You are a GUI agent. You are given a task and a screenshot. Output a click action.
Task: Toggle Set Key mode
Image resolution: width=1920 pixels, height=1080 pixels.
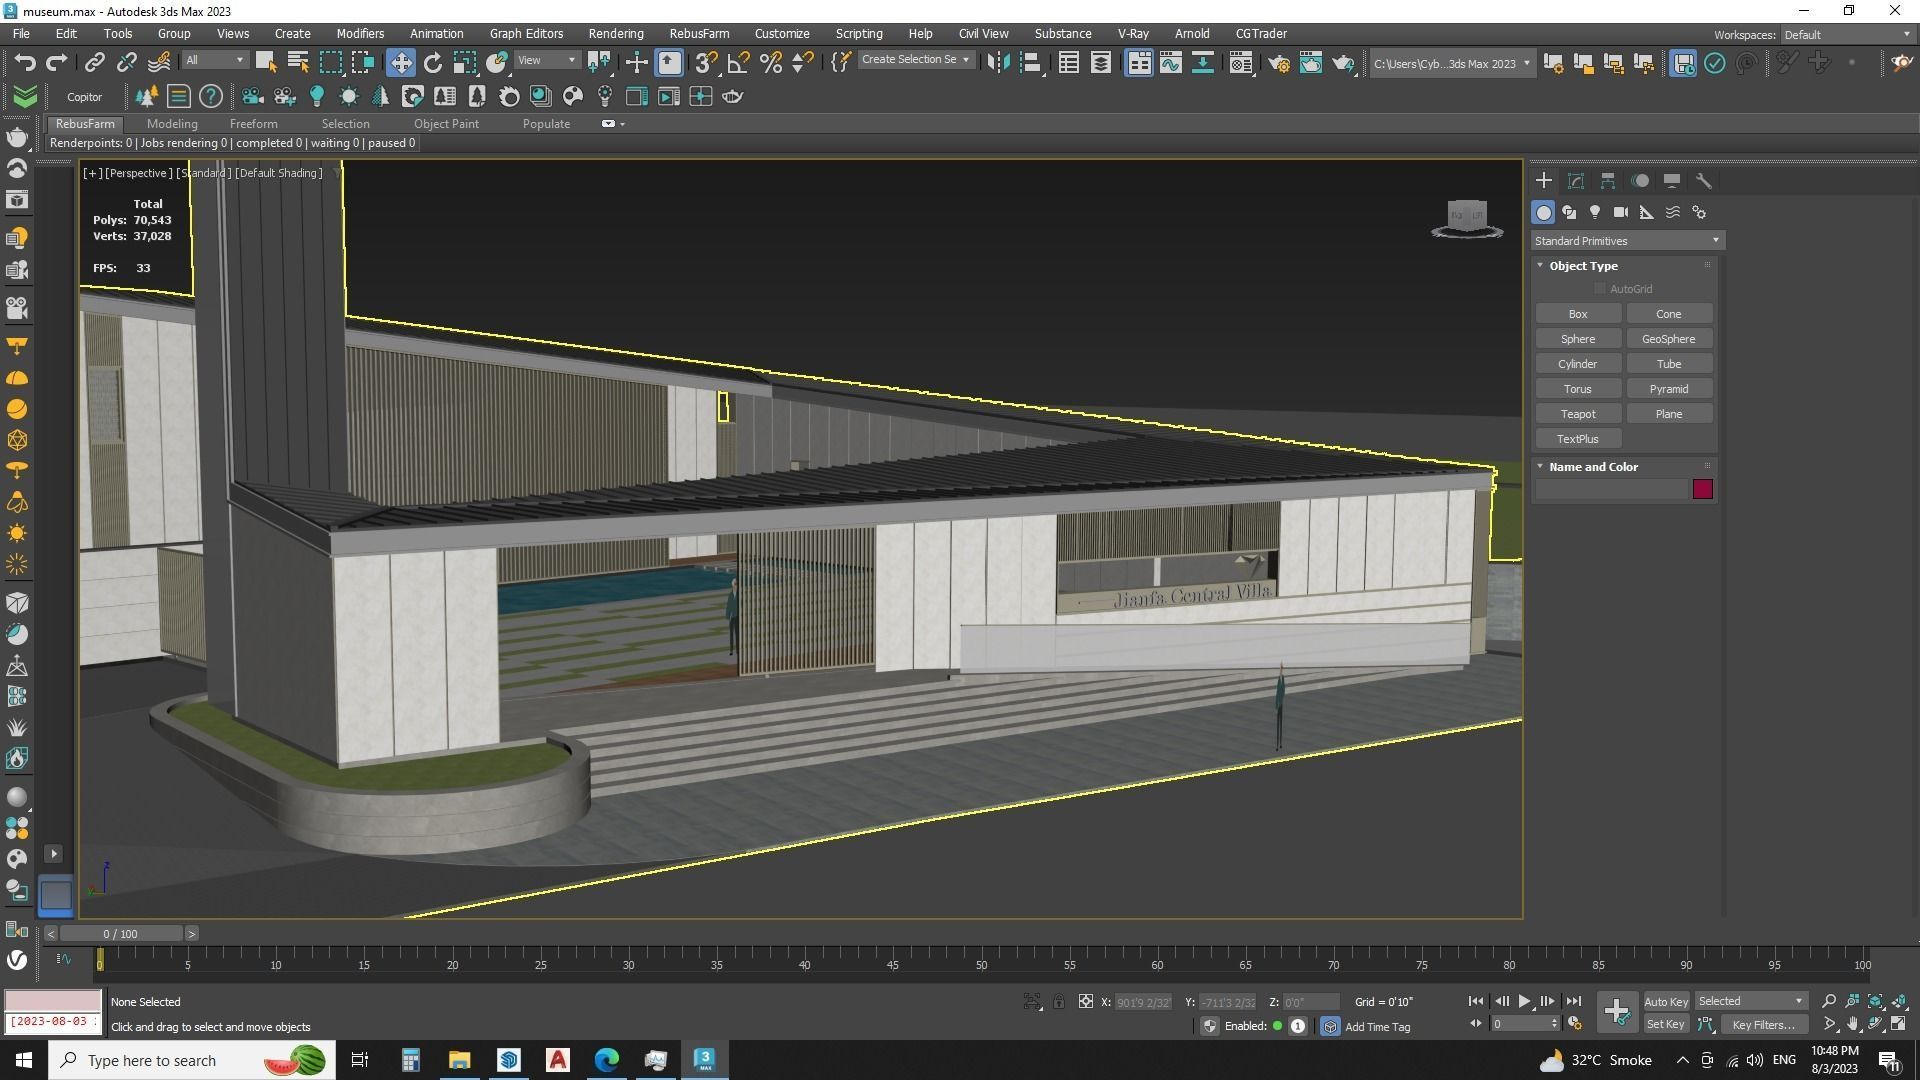click(x=1665, y=1024)
